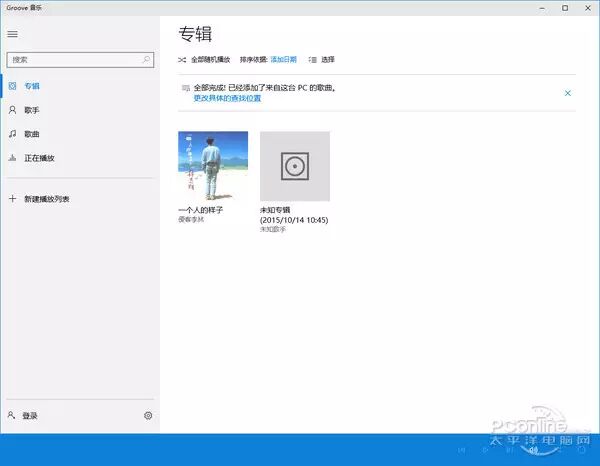Open 歌手 (Artists) in the sidebar

click(80, 110)
